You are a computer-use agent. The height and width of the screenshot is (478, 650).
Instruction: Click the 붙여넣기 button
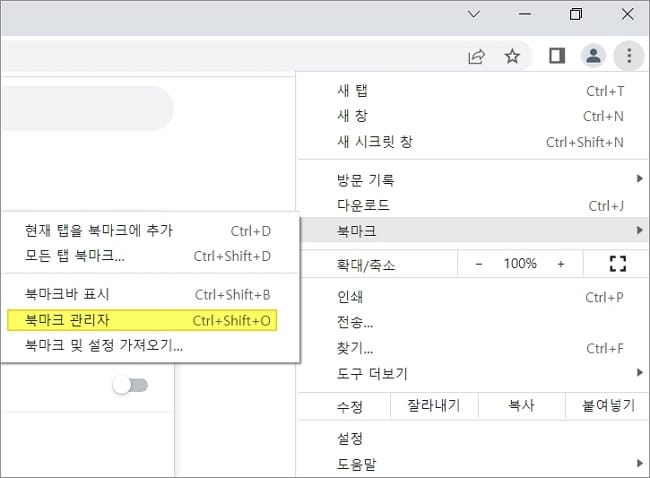coord(608,405)
